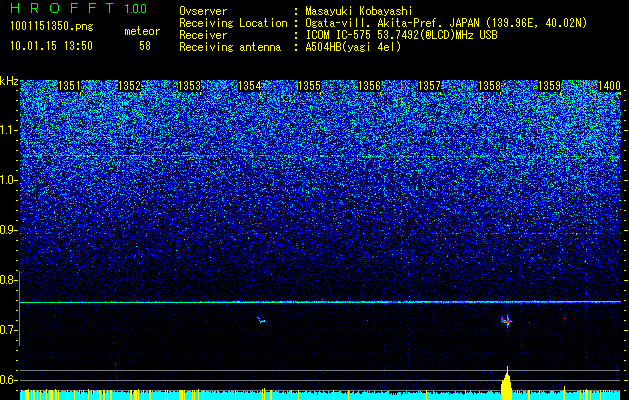The width and height of the screenshot is (629, 400).
Task: Click the date stamp 10.01.15 13:50
Action: [x=51, y=46]
